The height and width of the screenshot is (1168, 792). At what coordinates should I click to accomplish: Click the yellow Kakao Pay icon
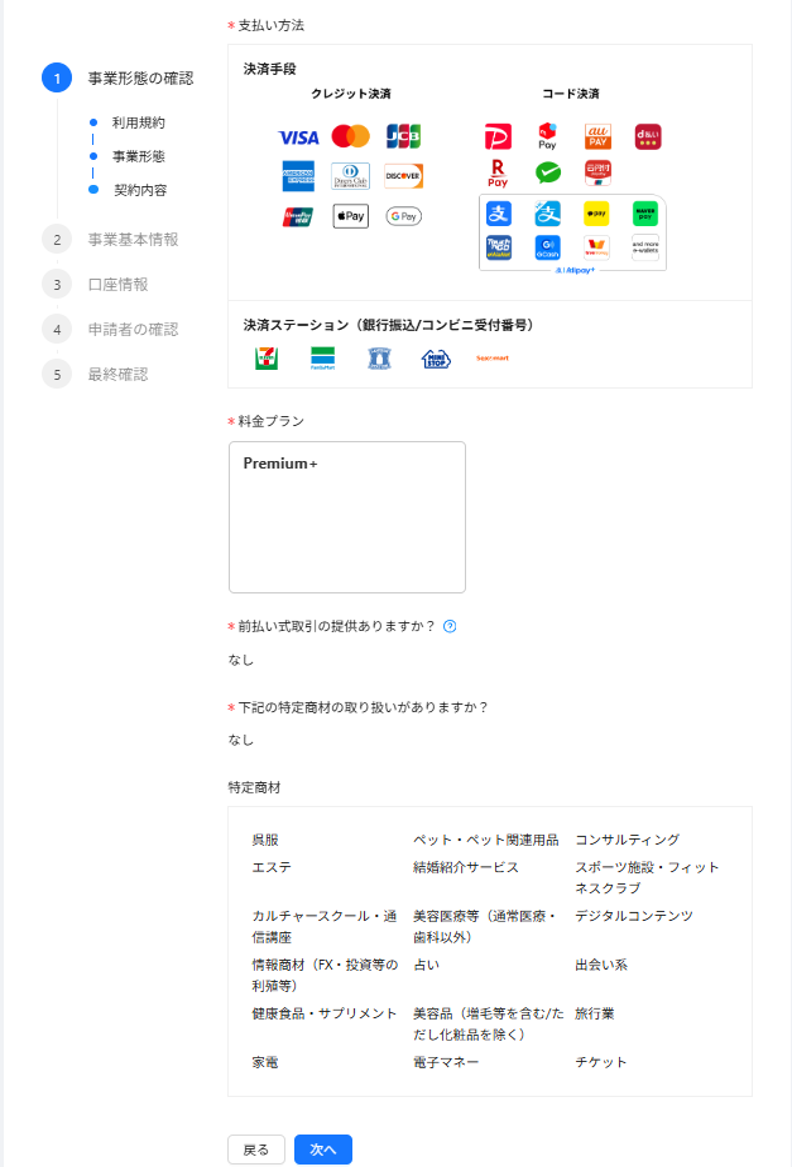[x=596, y=214]
